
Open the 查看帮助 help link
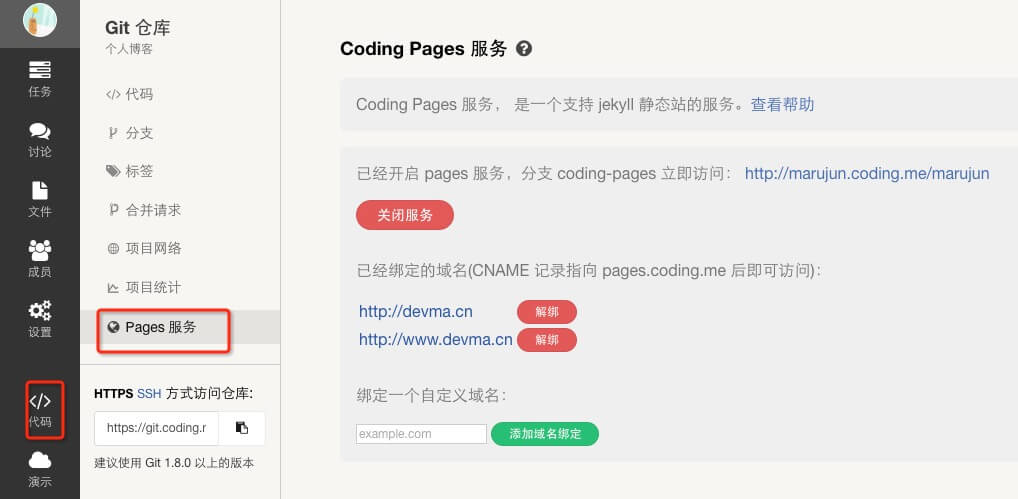click(x=782, y=104)
